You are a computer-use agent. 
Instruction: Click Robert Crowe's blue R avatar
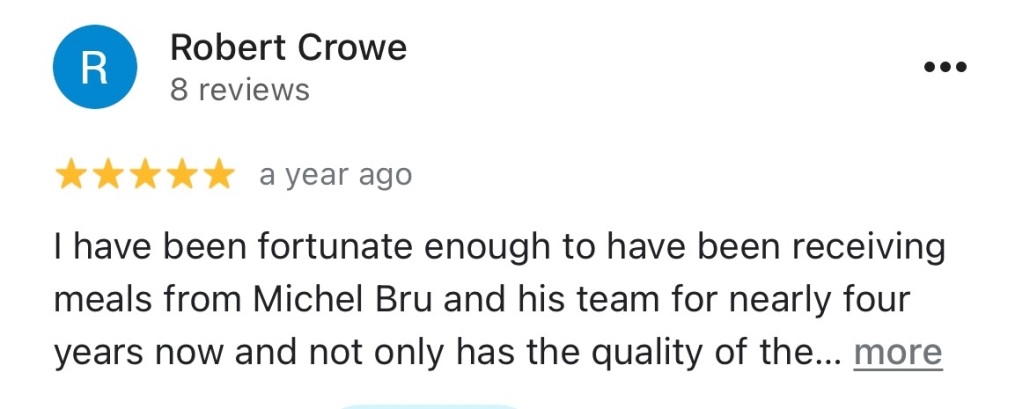click(x=94, y=67)
